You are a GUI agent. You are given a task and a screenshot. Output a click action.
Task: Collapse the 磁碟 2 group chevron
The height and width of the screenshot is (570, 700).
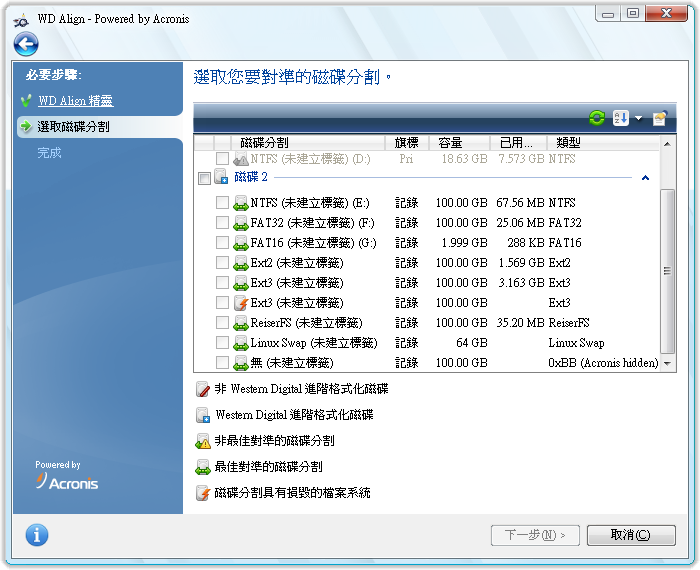[645, 178]
